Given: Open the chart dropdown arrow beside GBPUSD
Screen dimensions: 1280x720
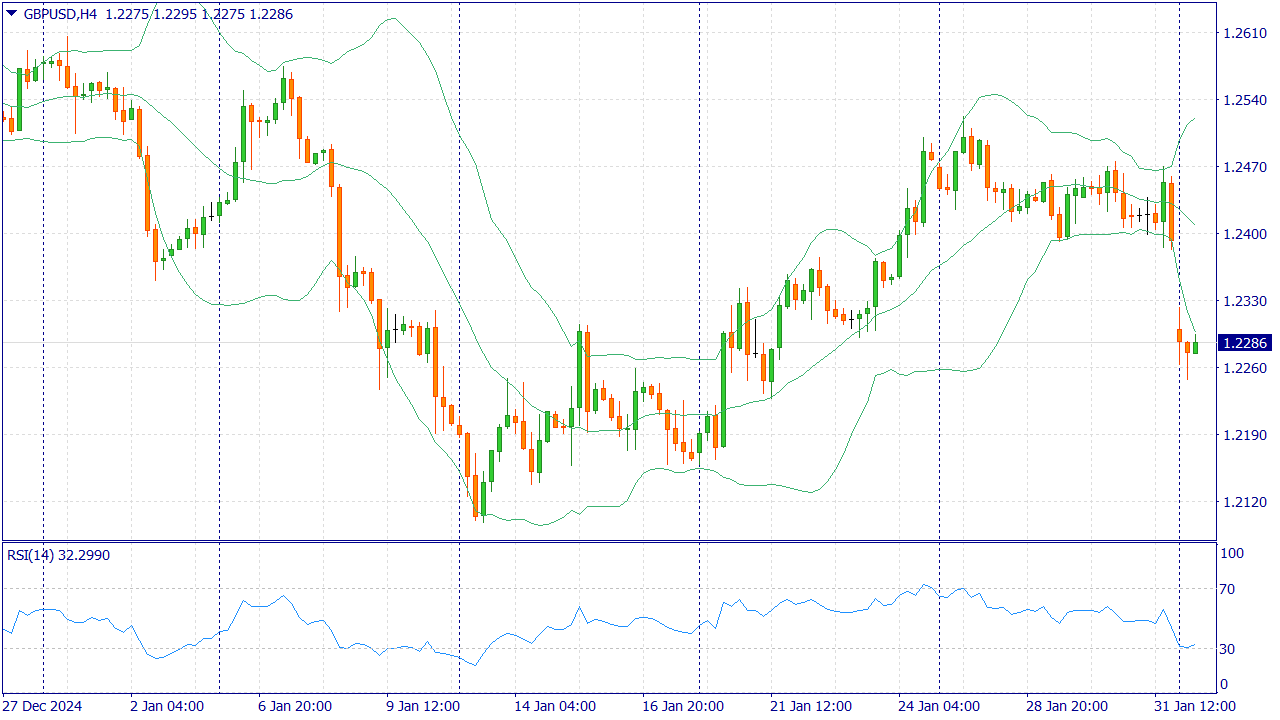Looking at the screenshot, I should click(11, 14).
